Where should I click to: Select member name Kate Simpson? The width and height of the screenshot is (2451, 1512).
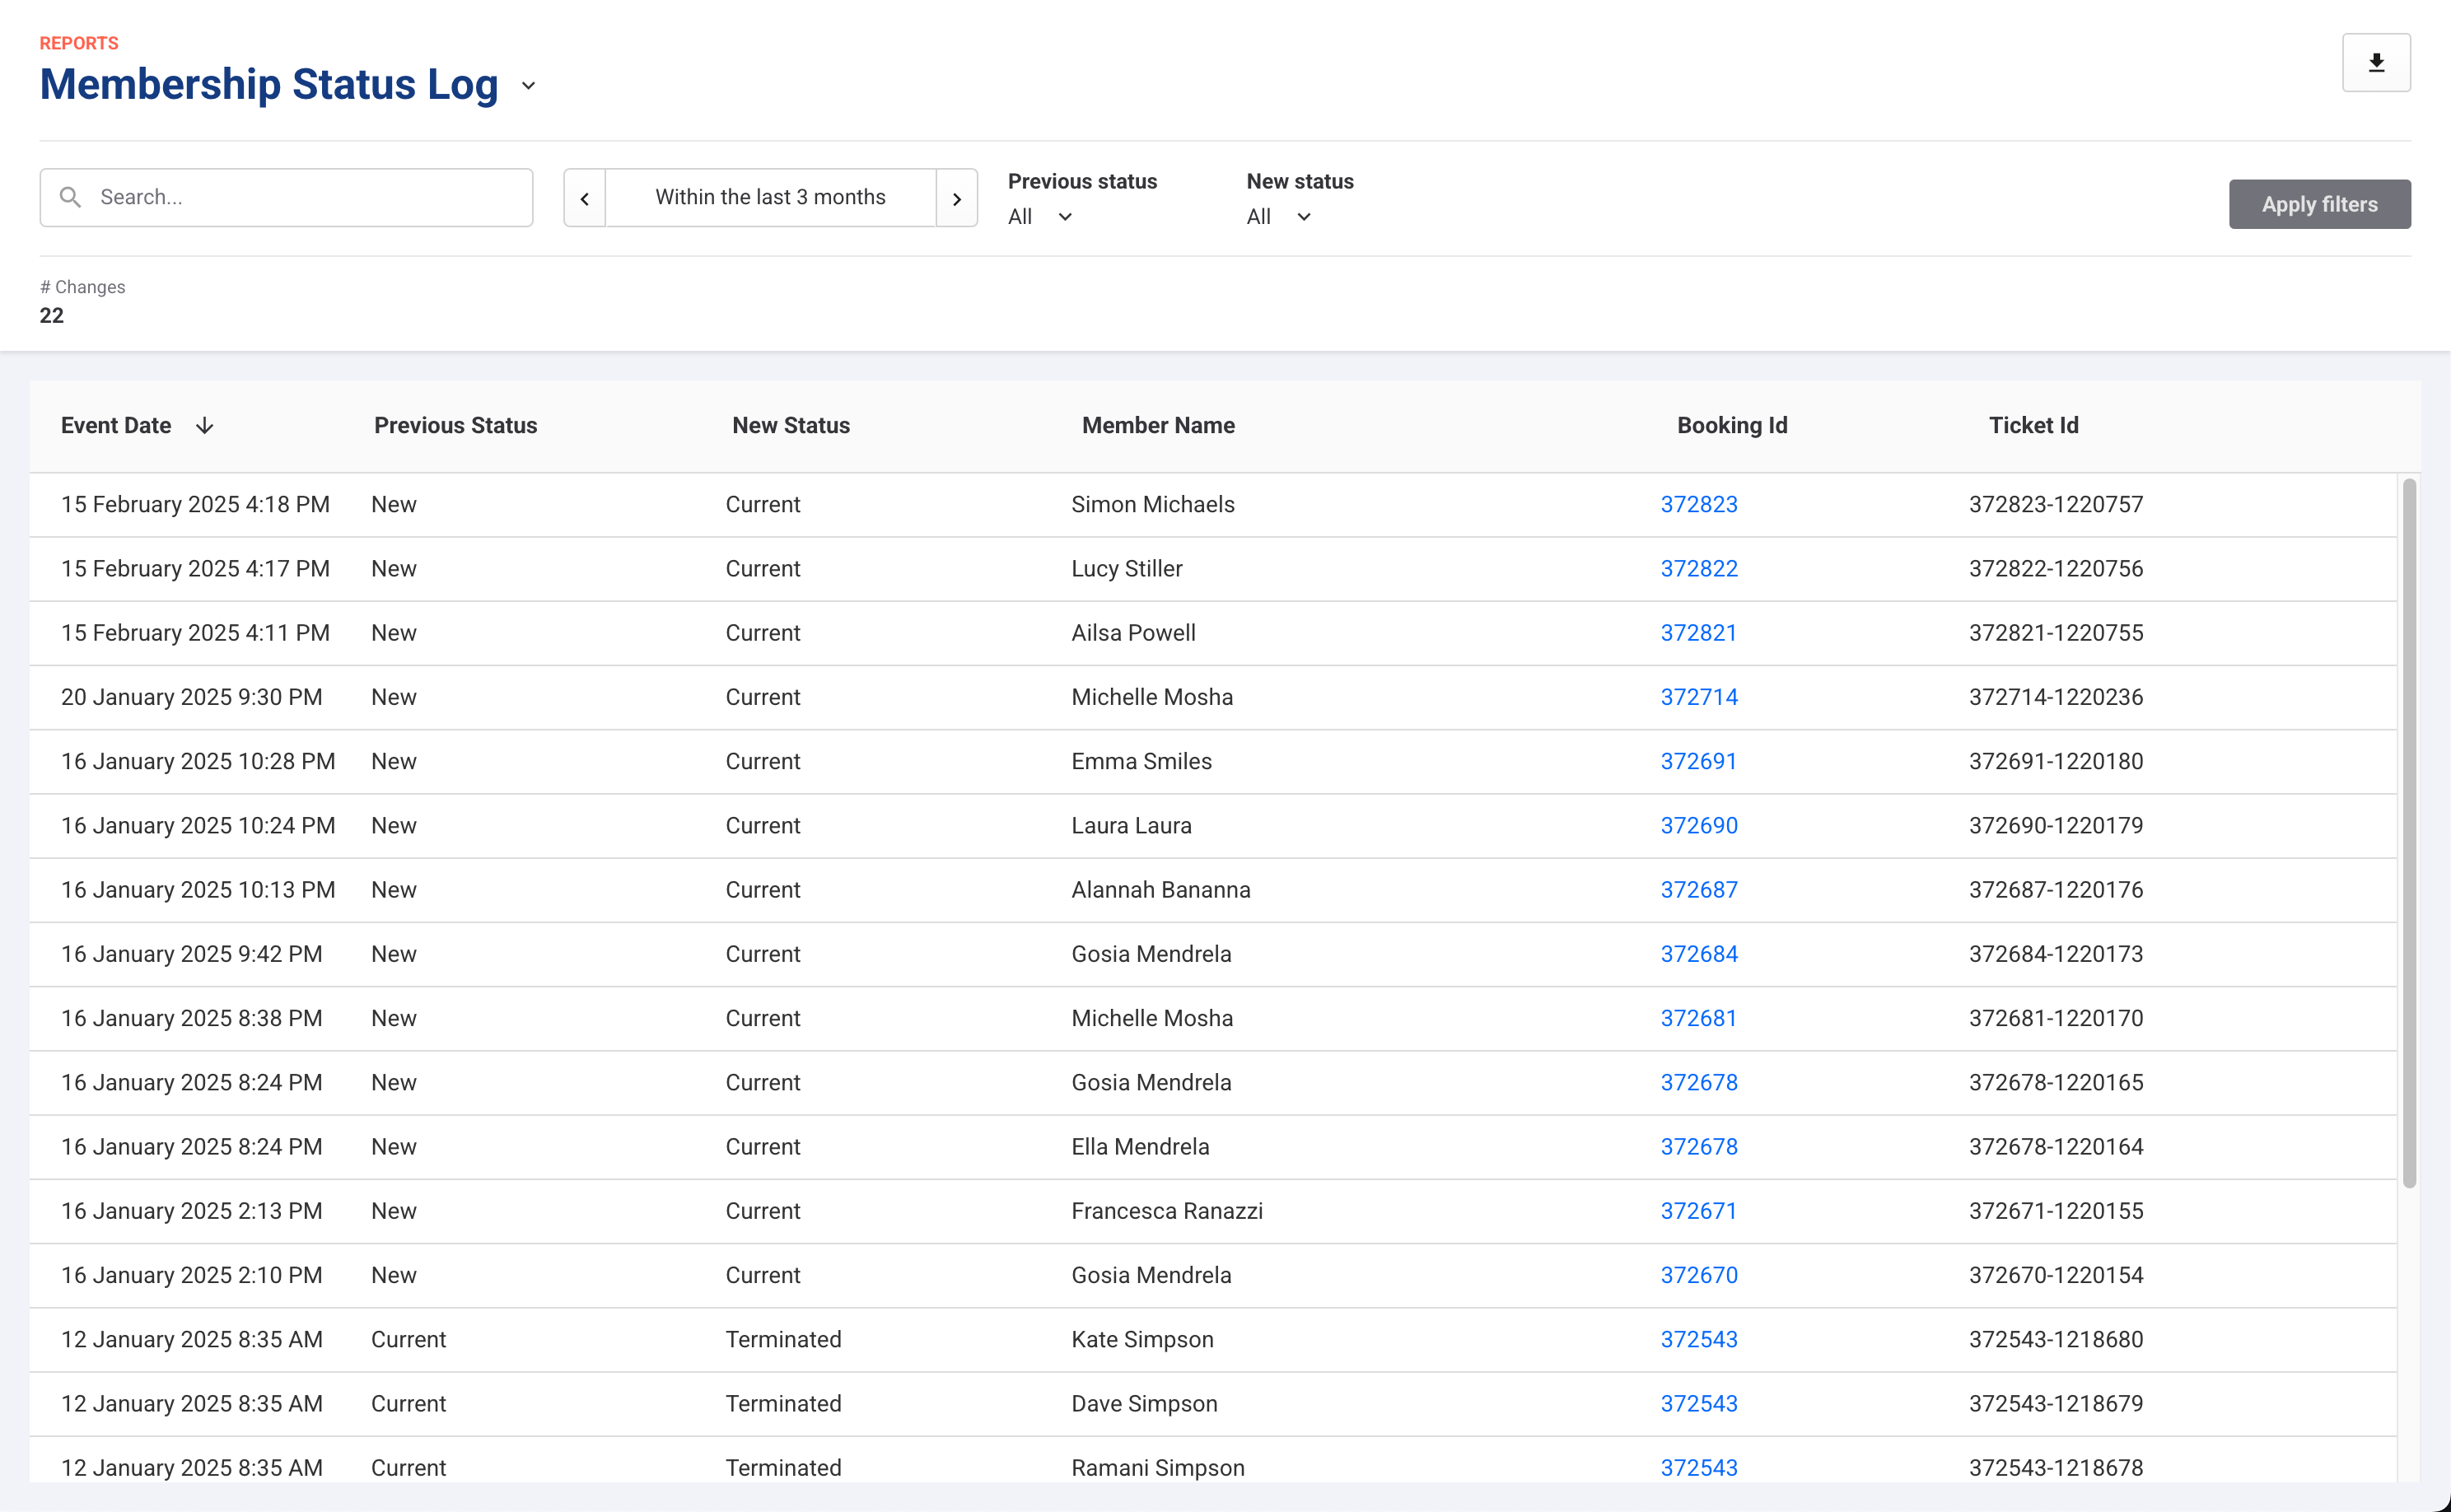click(1142, 1340)
